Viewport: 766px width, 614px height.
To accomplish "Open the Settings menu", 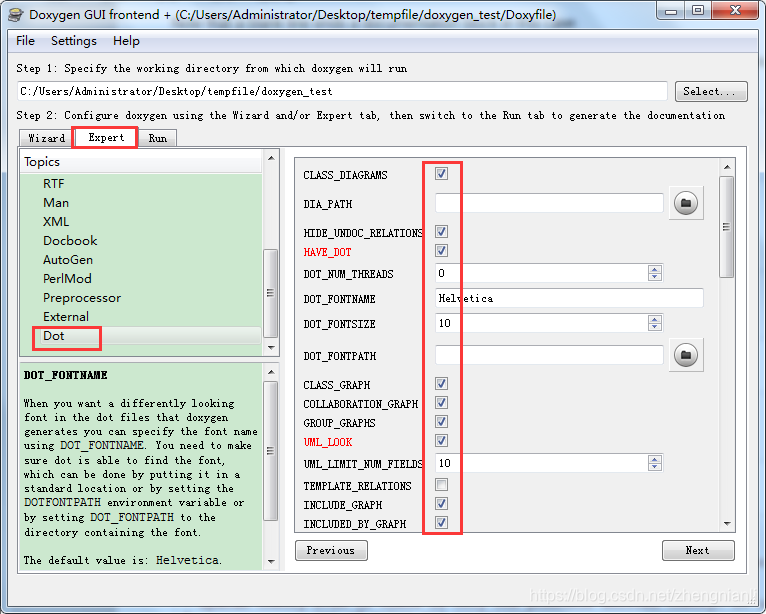I will coord(74,41).
